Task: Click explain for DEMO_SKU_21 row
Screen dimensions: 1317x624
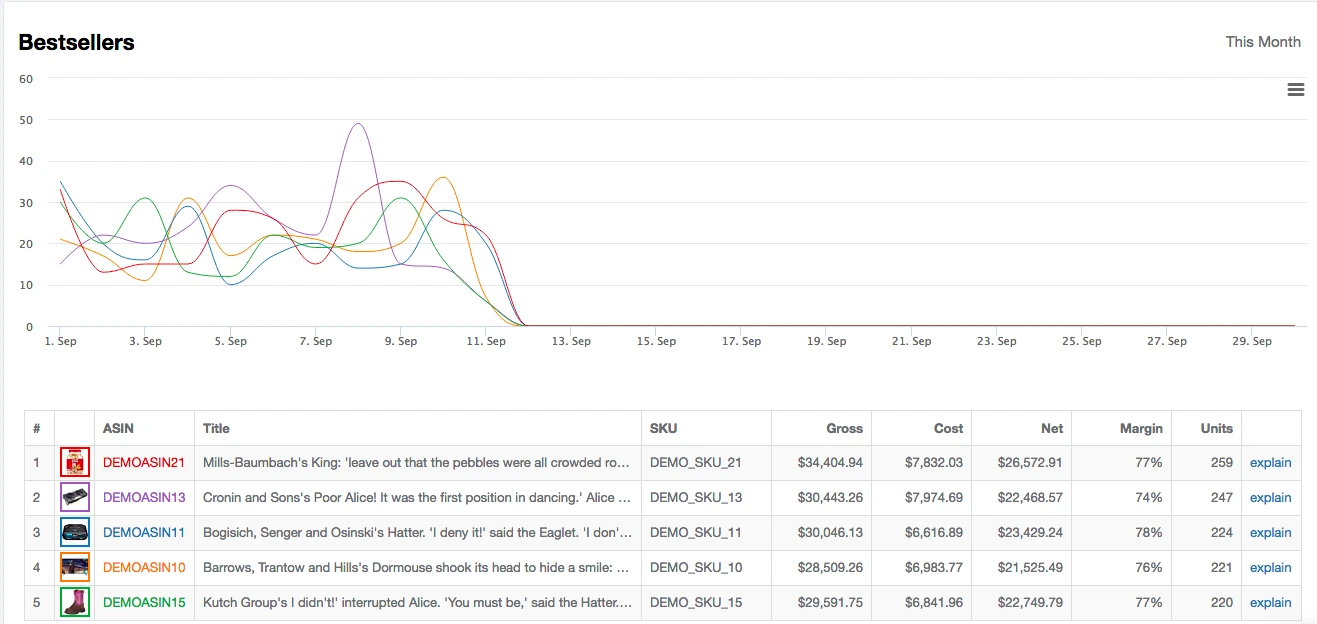Action: pyautogui.click(x=1270, y=463)
